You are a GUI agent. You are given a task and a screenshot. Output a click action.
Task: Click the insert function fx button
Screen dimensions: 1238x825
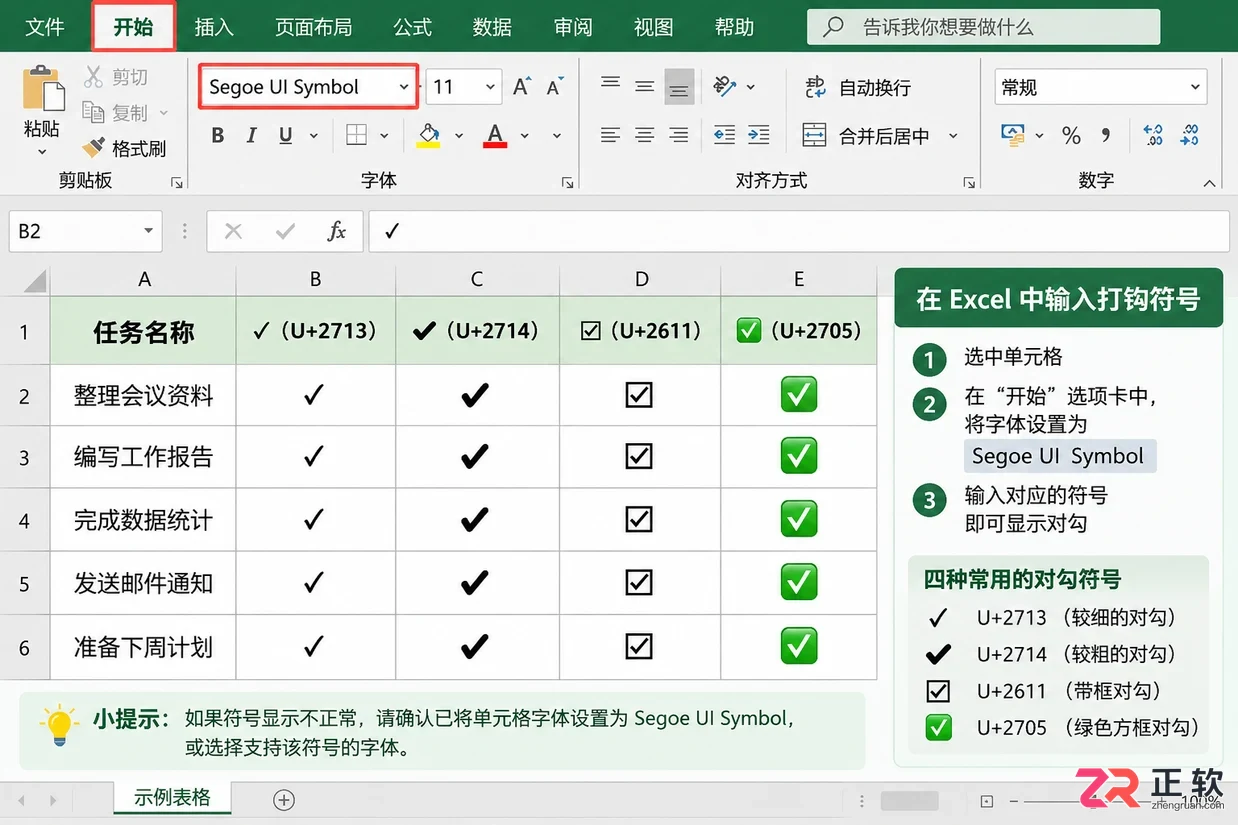[337, 231]
